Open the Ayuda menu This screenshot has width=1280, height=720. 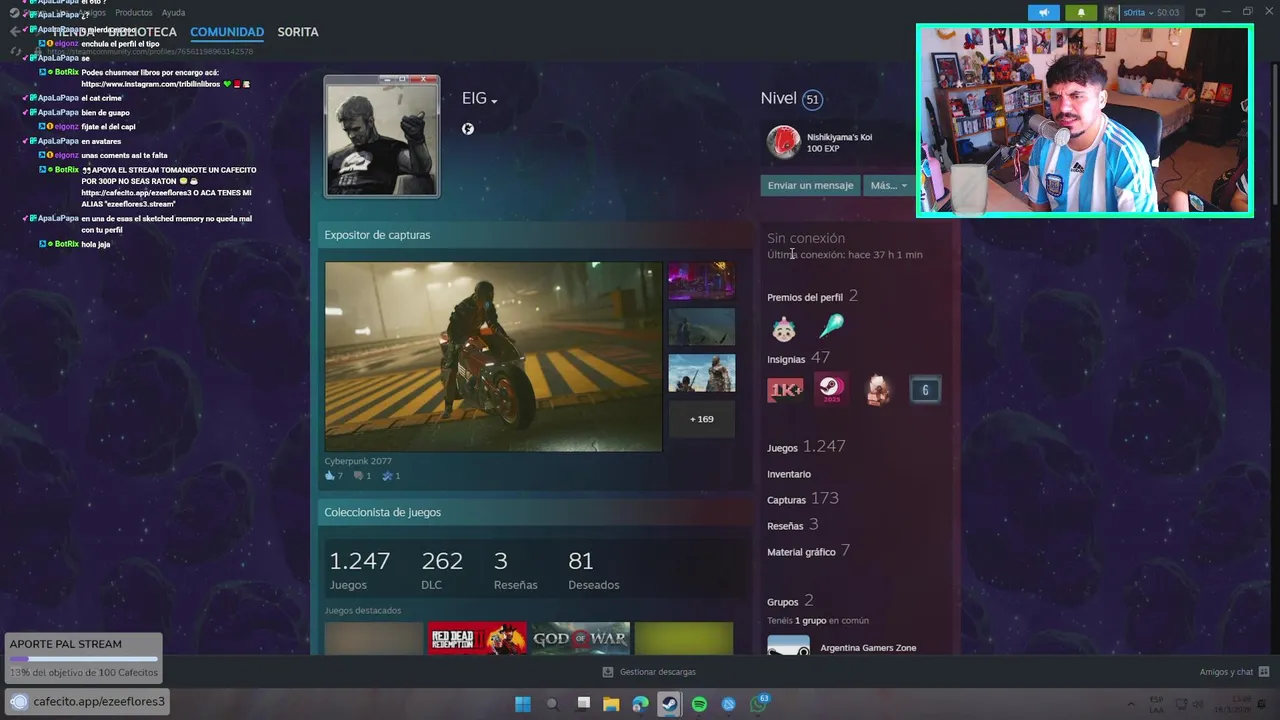click(x=173, y=13)
